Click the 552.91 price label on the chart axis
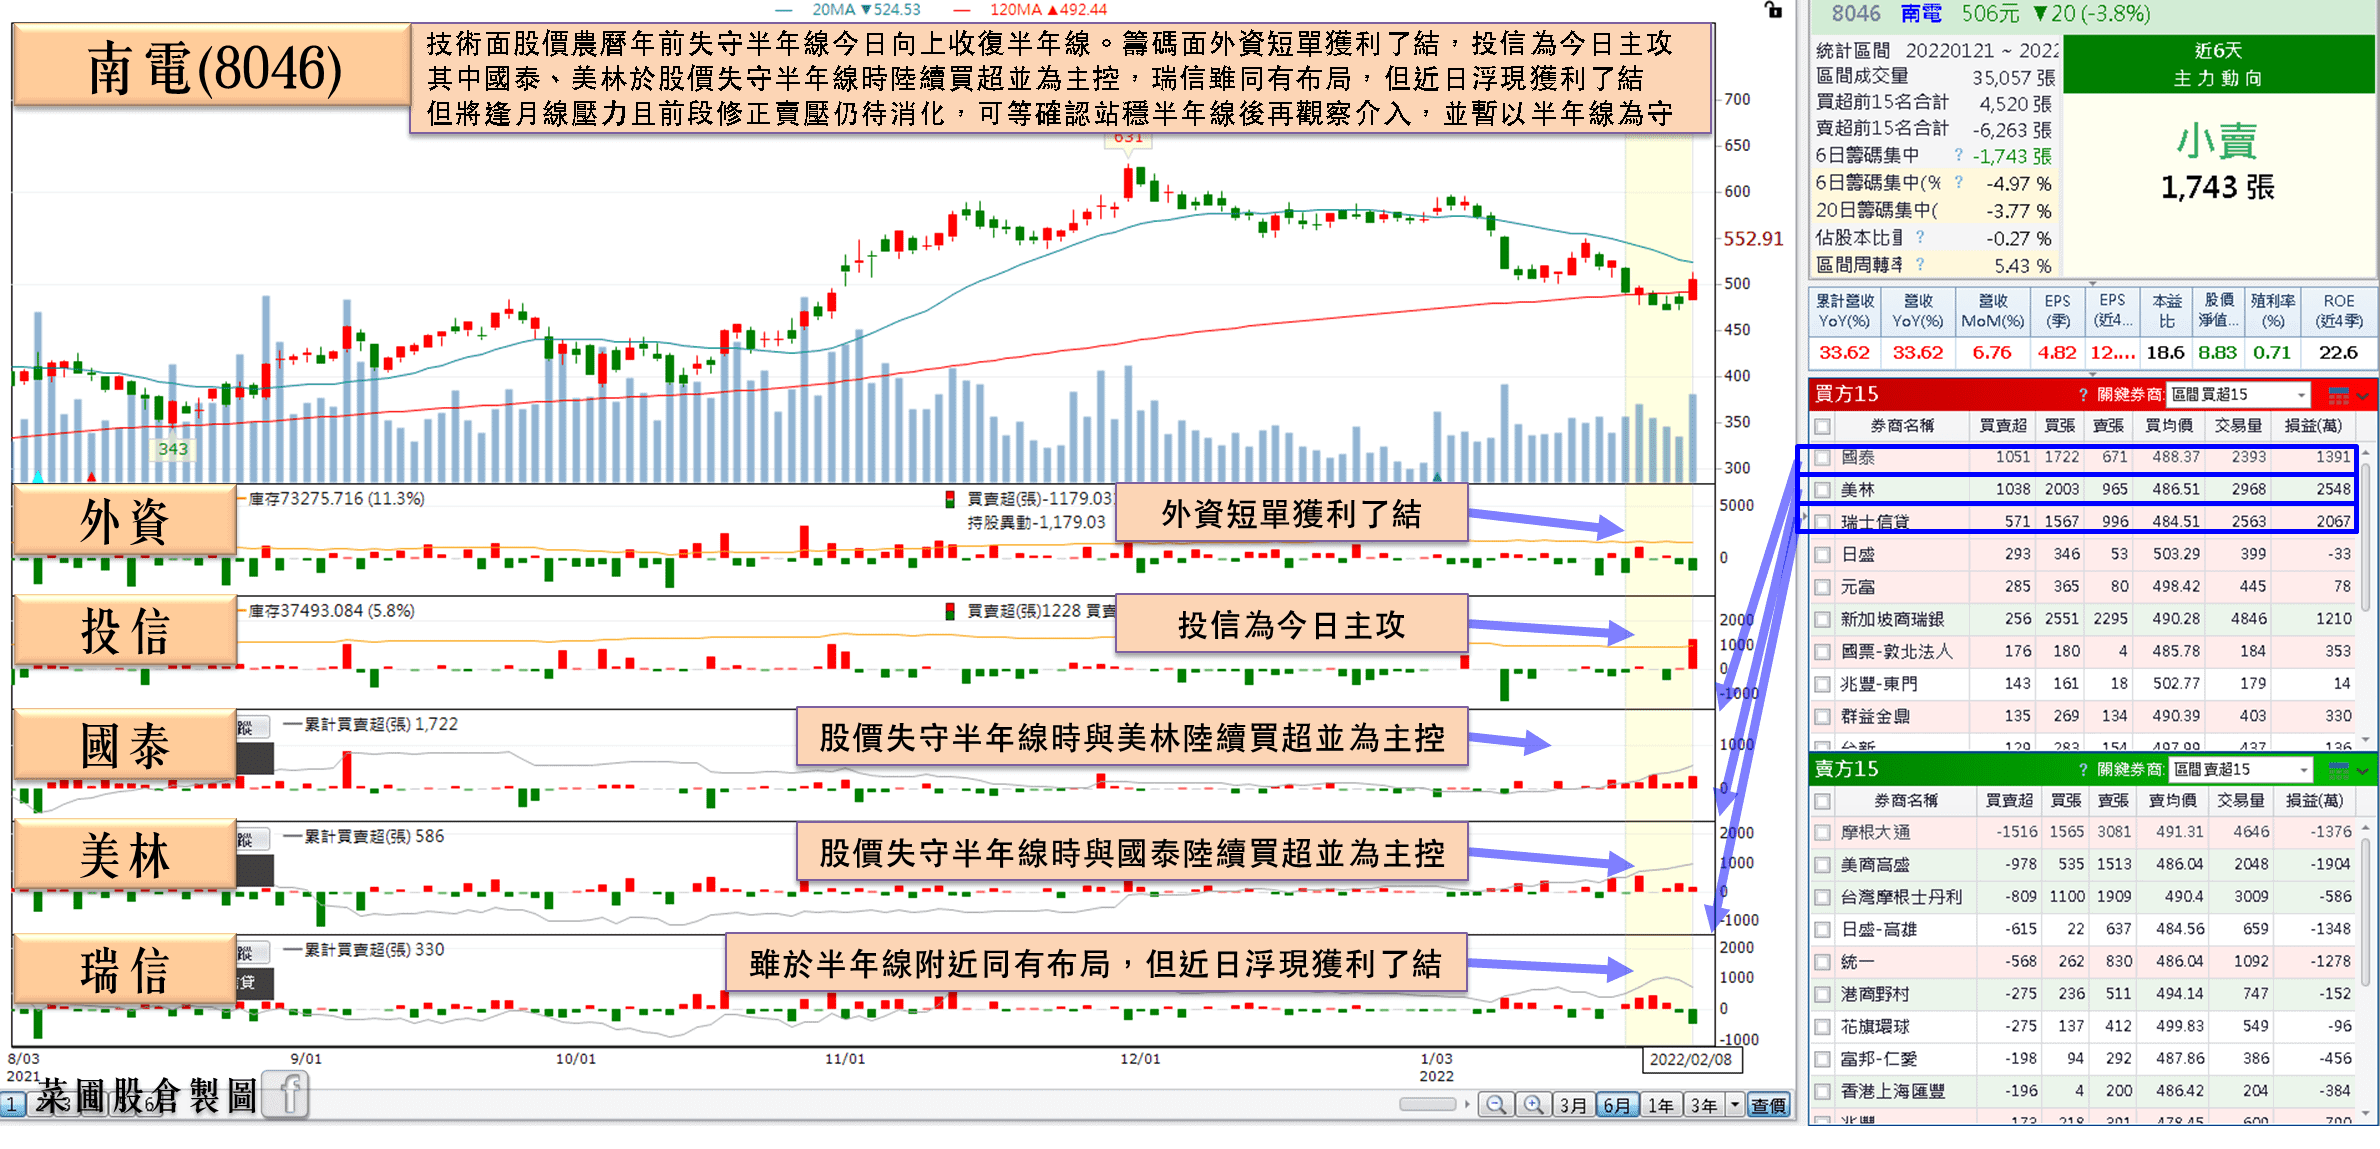Image resolution: width=2380 pixels, height=1149 pixels. pos(1753,239)
